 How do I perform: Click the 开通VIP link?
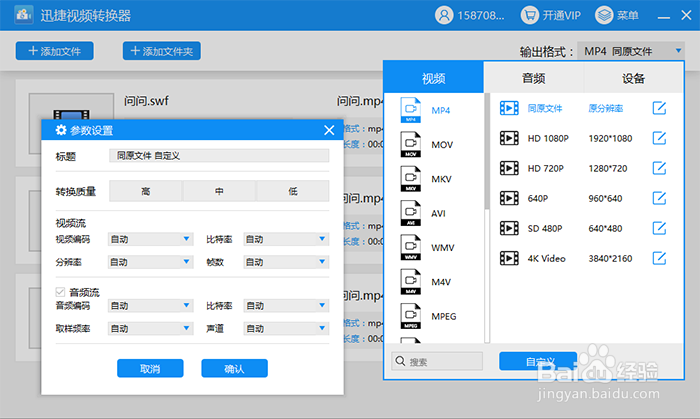[x=561, y=16]
